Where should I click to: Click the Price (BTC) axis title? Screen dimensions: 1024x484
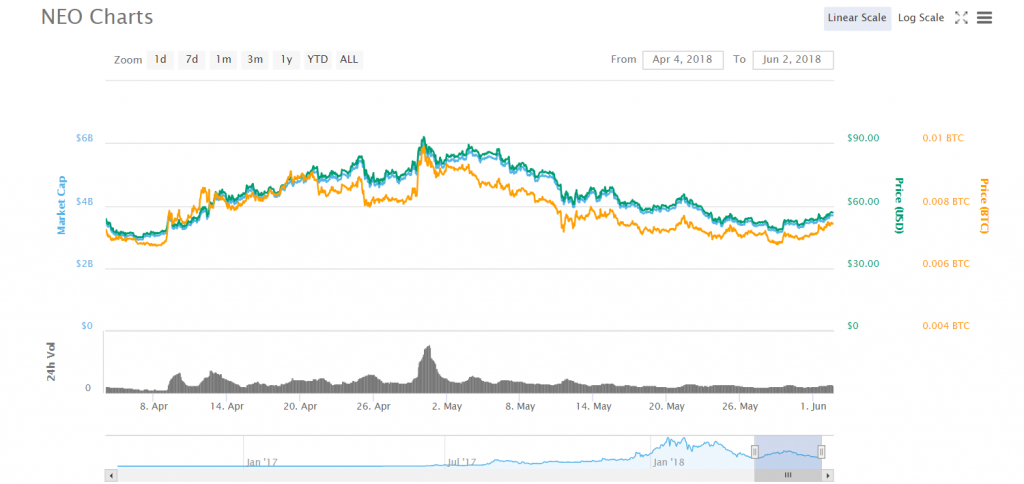click(x=984, y=206)
